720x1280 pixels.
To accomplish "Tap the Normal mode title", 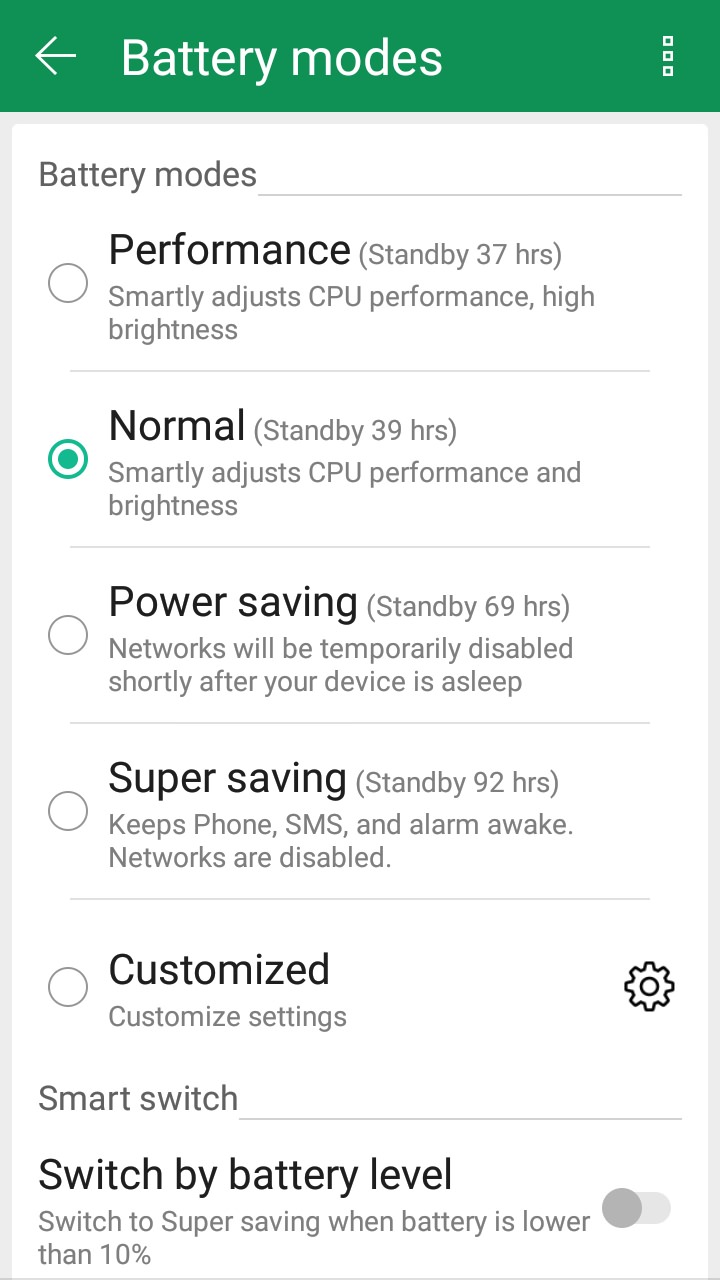I will point(177,426).
